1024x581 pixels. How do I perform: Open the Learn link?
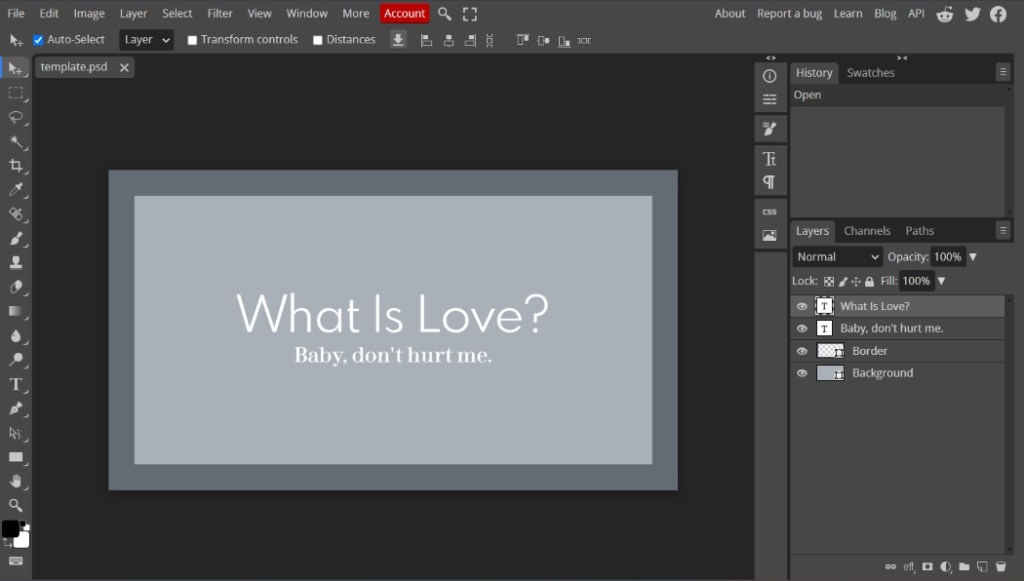point(848,14)
